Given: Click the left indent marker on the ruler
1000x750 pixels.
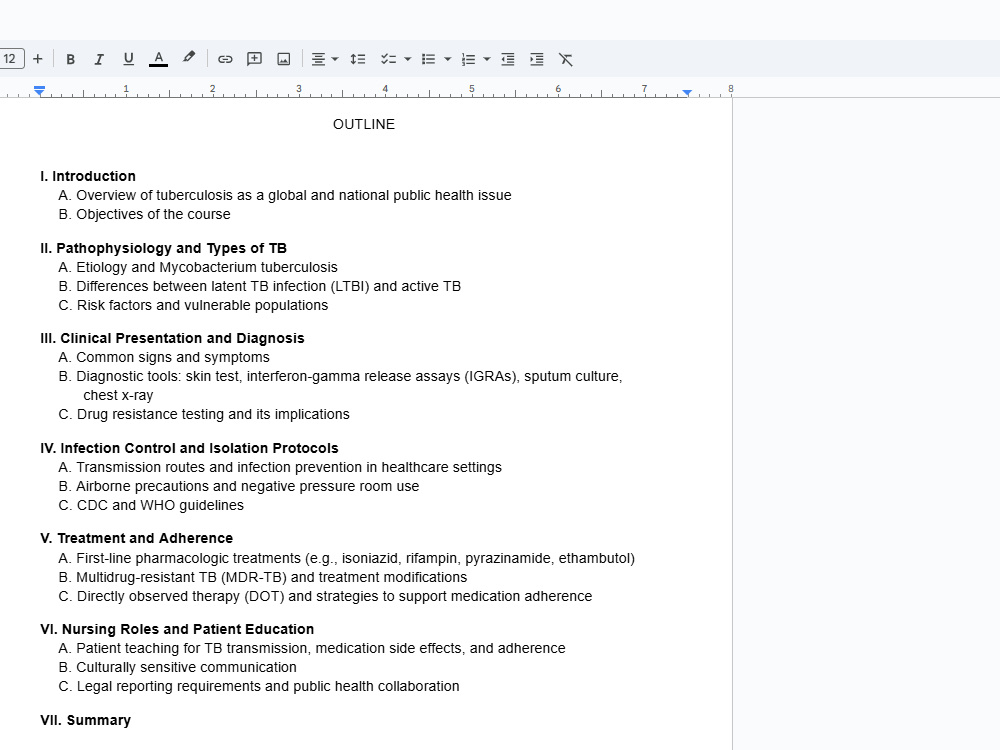Looking at the screenshot, I should click(40, 91).
